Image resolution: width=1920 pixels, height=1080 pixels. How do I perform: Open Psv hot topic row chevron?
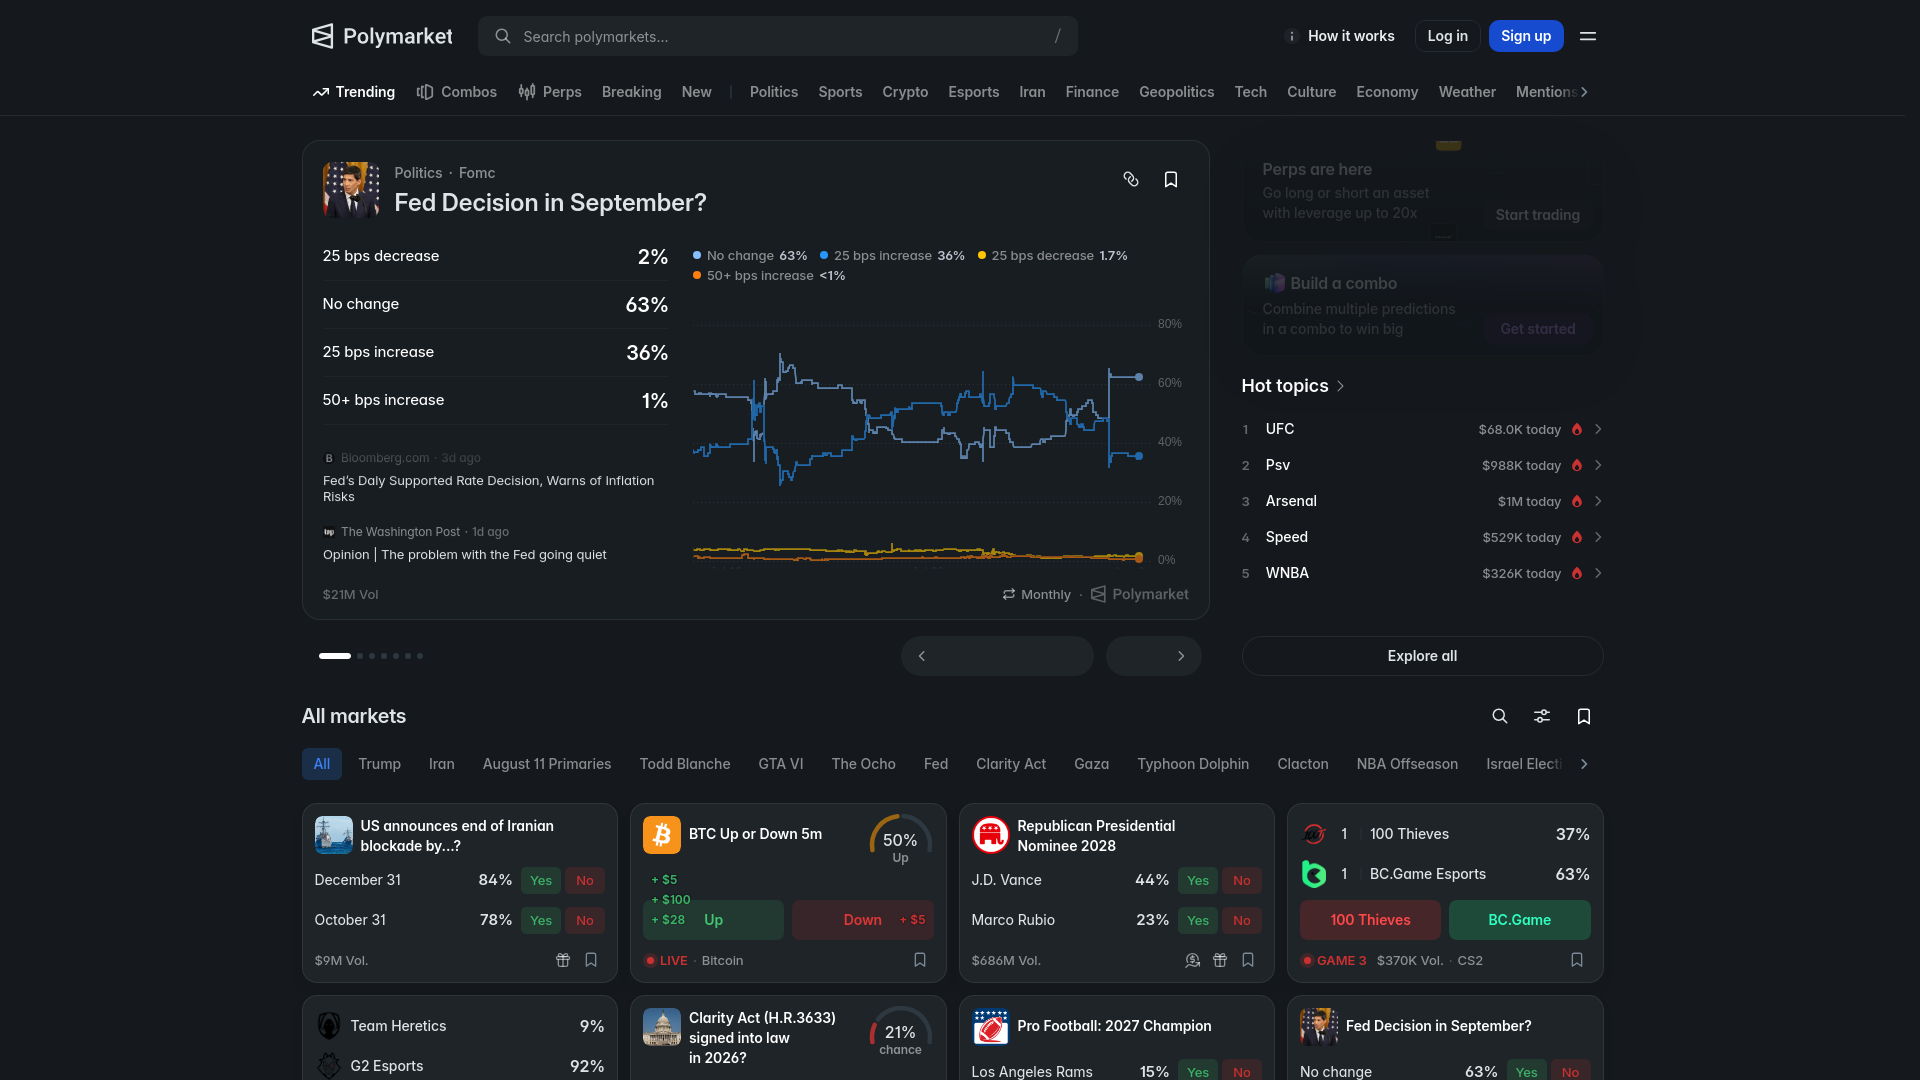pyautogui.click(x=1598, y=465)
